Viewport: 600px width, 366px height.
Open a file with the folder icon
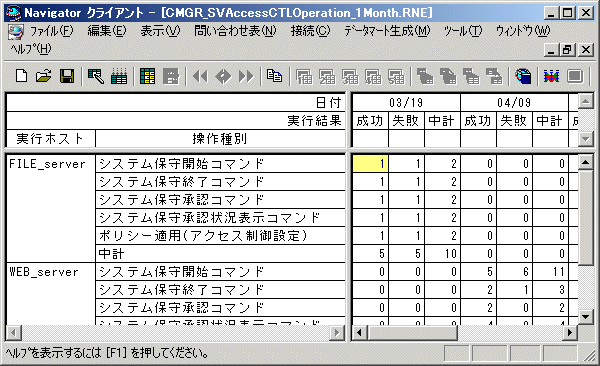click(x=44, y=76)
